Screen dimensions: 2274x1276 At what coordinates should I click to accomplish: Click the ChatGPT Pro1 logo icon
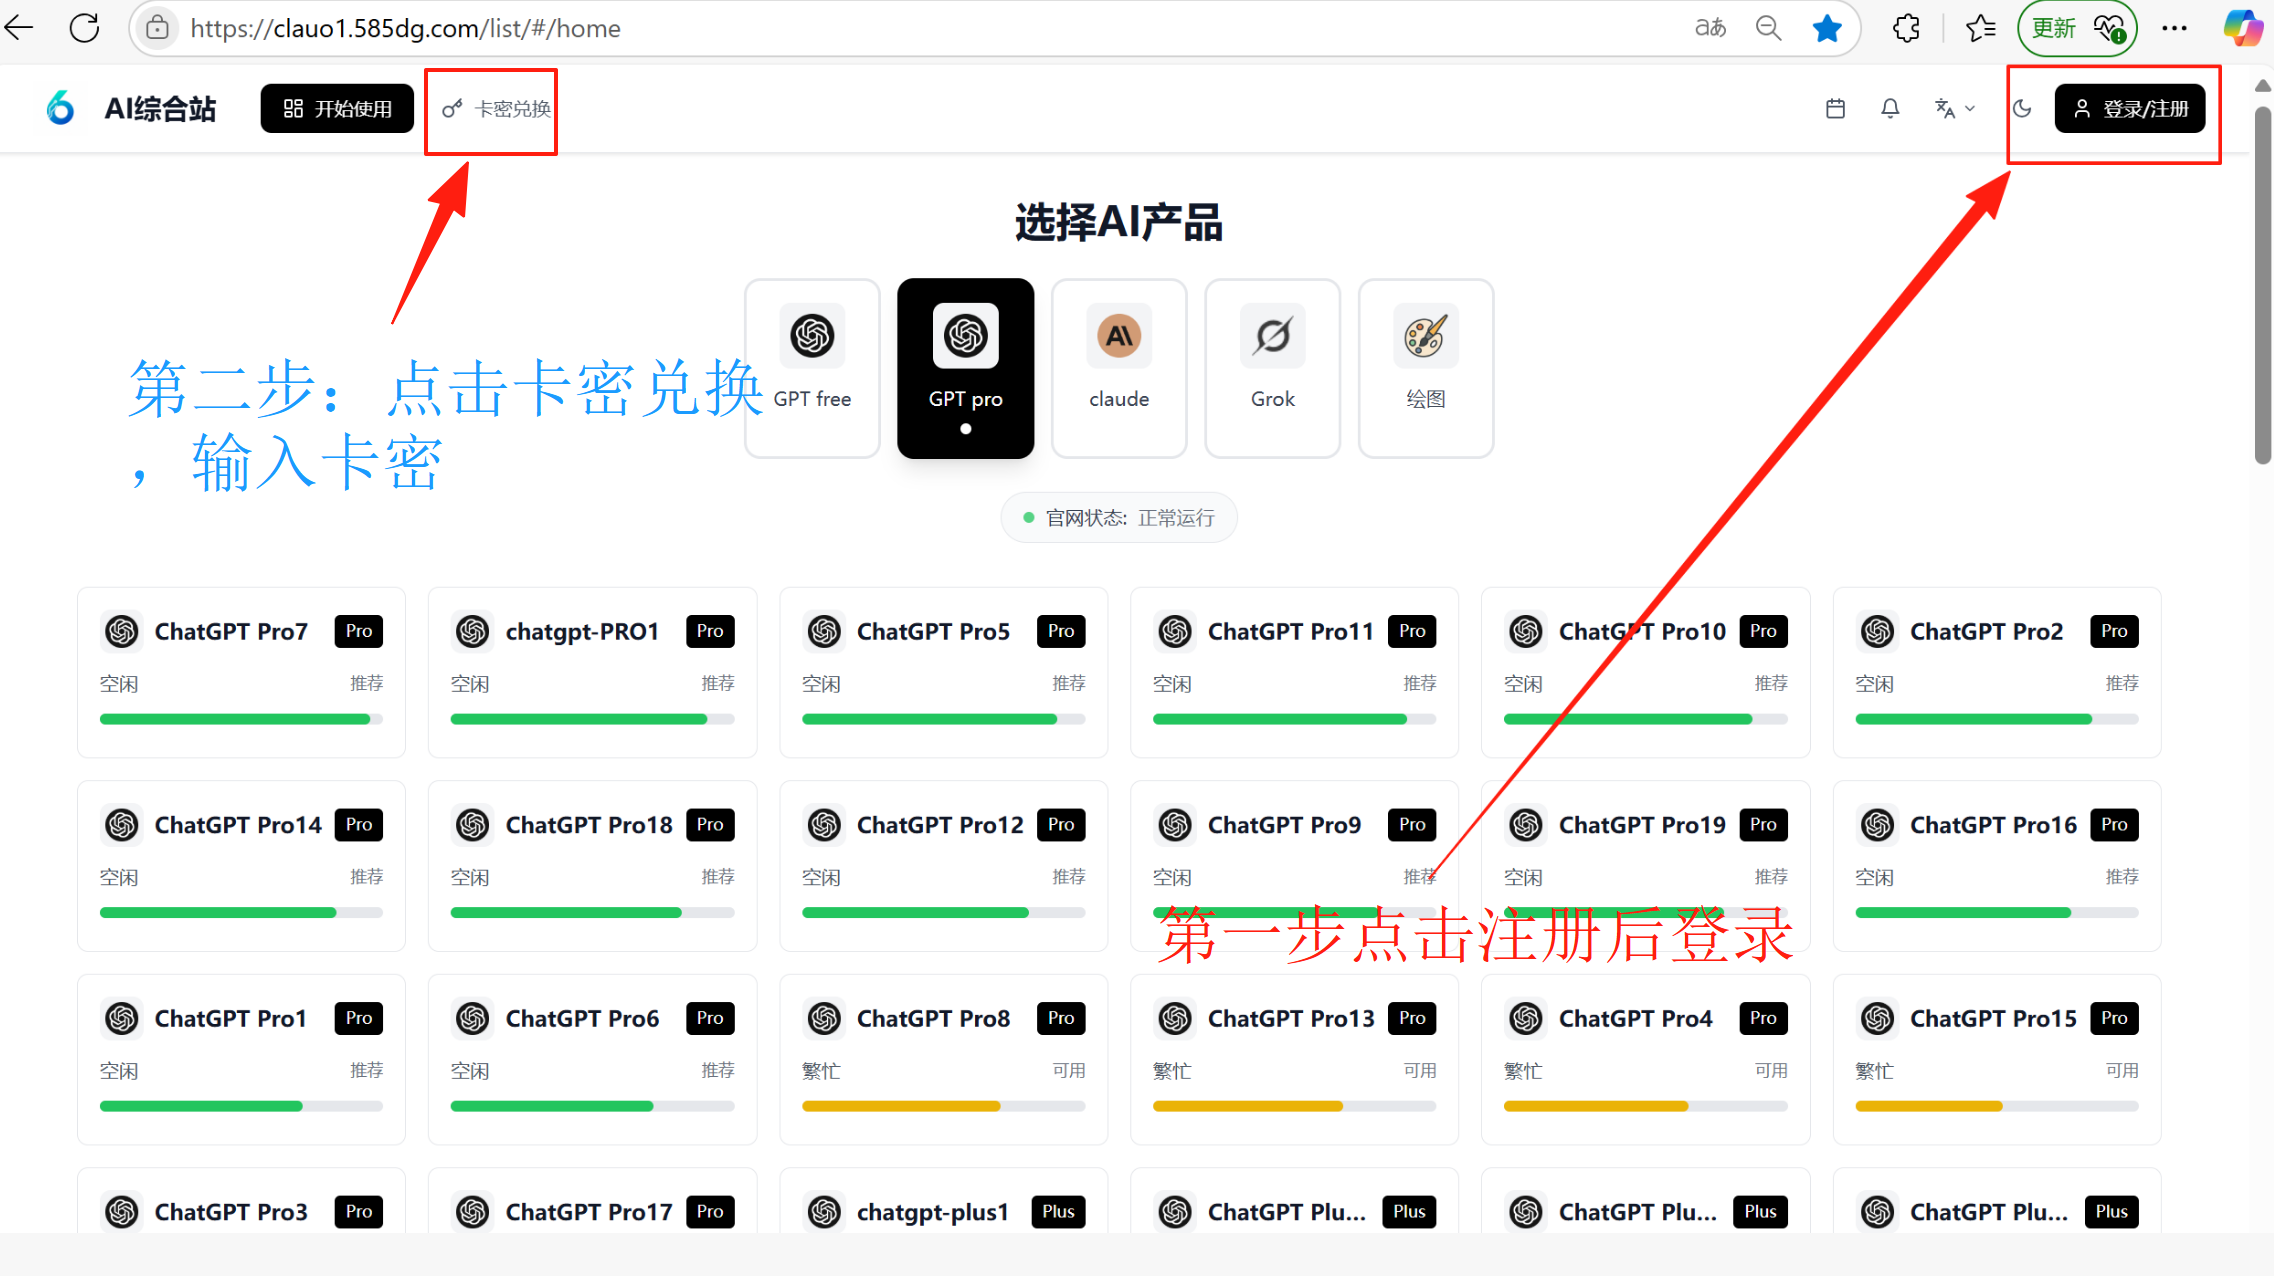pos(122,1018)
